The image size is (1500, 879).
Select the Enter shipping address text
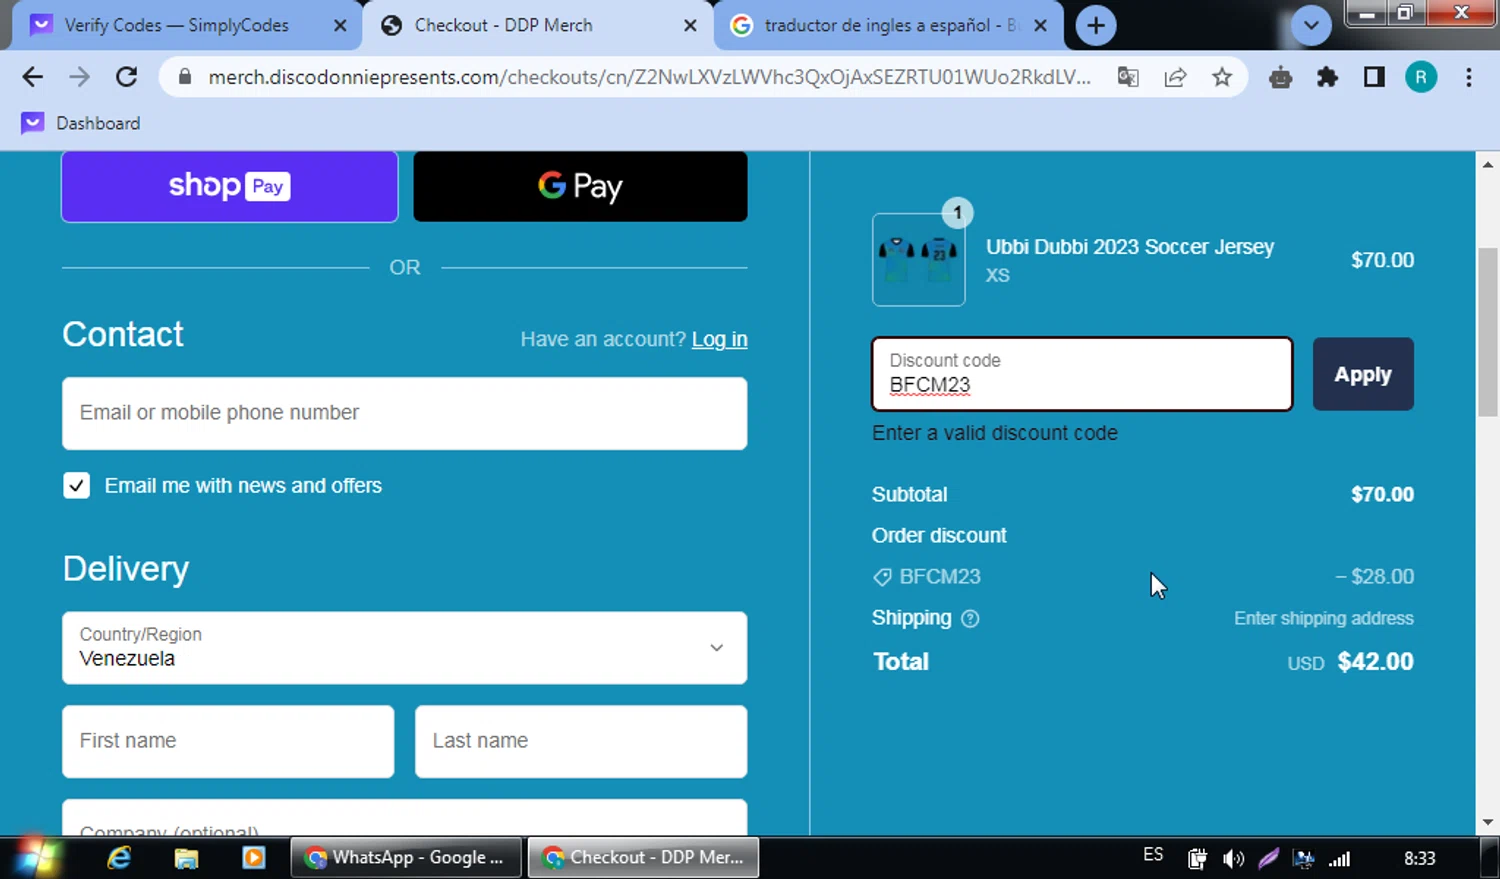(1324, 618)
